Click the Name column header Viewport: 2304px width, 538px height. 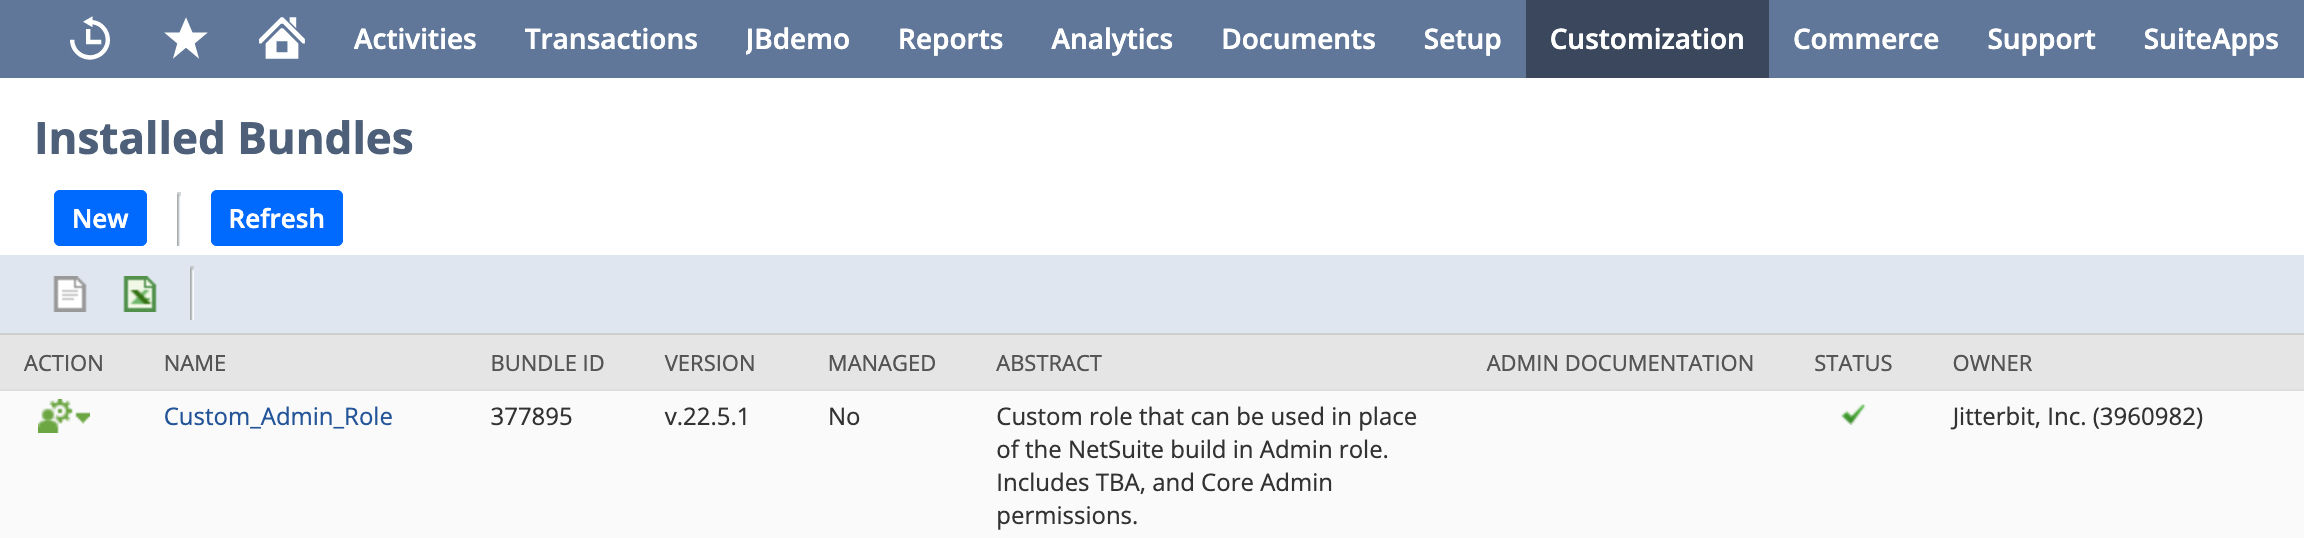pyautogui.click(x=195, y=363)
